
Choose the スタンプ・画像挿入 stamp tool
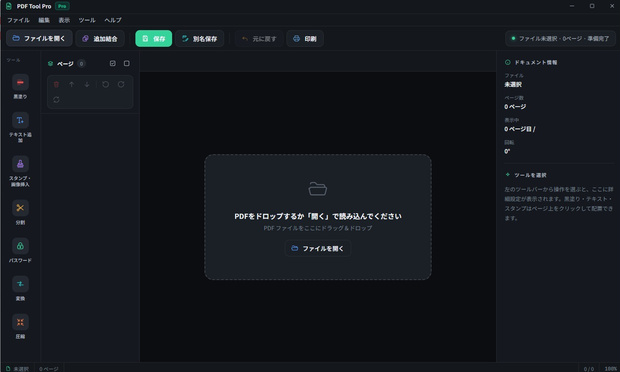[x=20, y=164]
